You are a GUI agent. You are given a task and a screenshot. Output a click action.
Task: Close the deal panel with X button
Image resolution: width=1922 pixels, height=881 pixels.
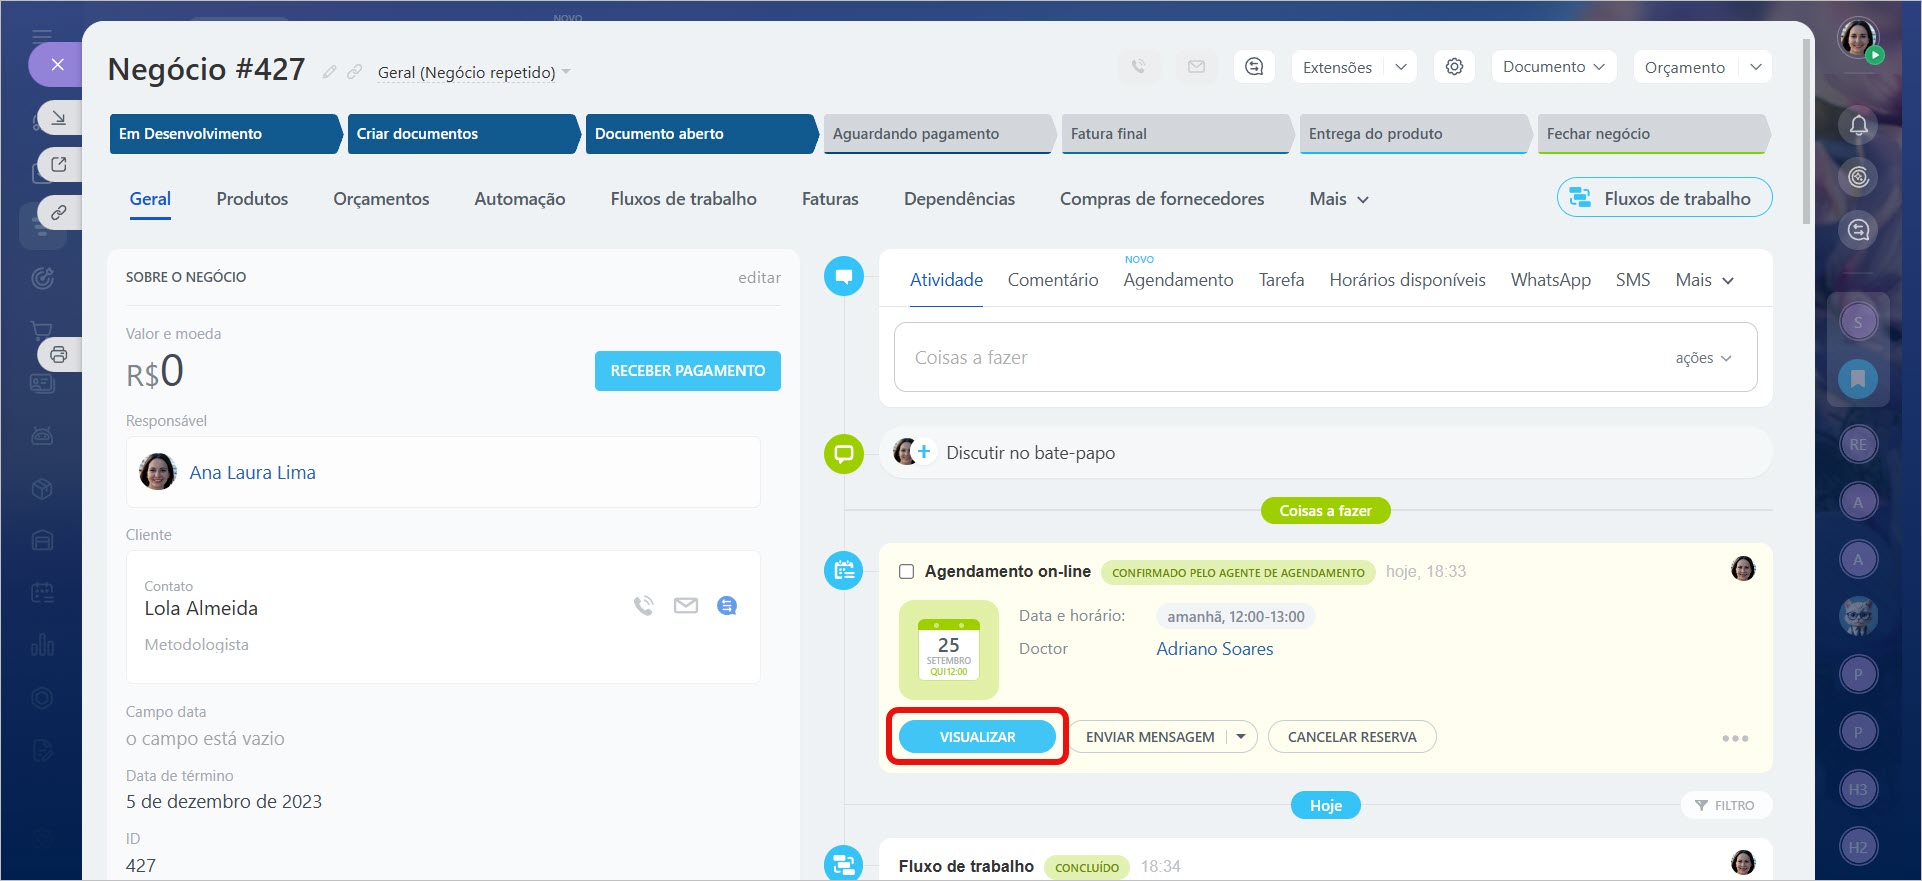(58, 65)
